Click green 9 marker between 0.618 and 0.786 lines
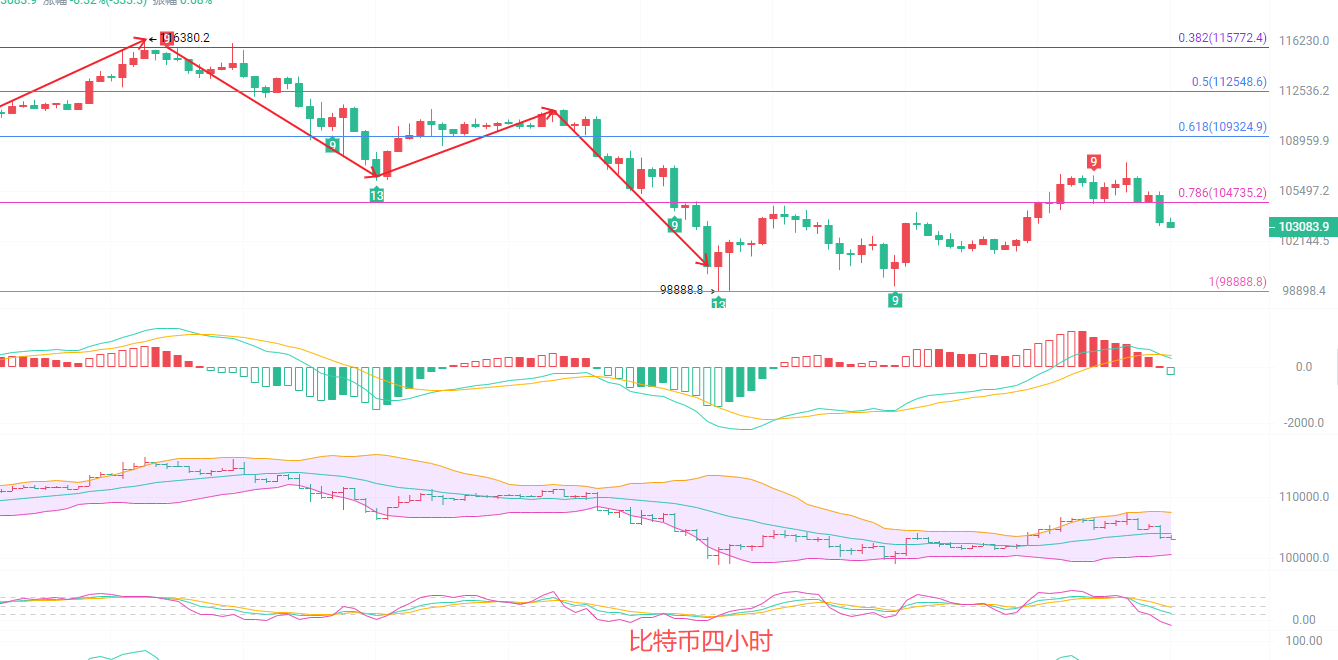 pyautogui.click(x=332, y=145)
